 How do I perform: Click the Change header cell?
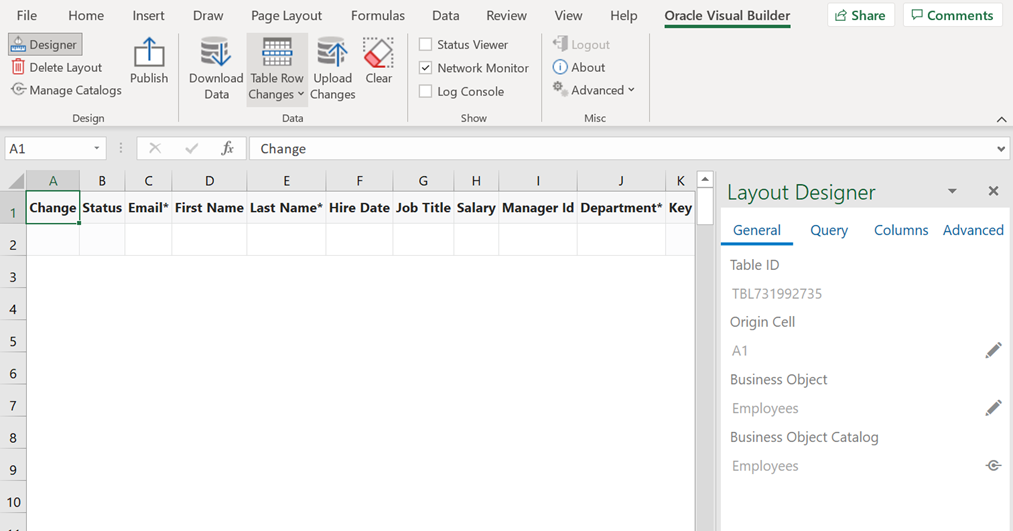pyautogui.click(x=53, y=207)
